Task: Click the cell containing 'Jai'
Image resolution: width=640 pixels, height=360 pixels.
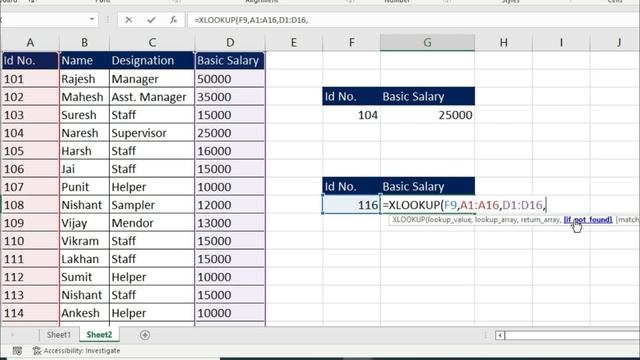Action: (84, 169)
